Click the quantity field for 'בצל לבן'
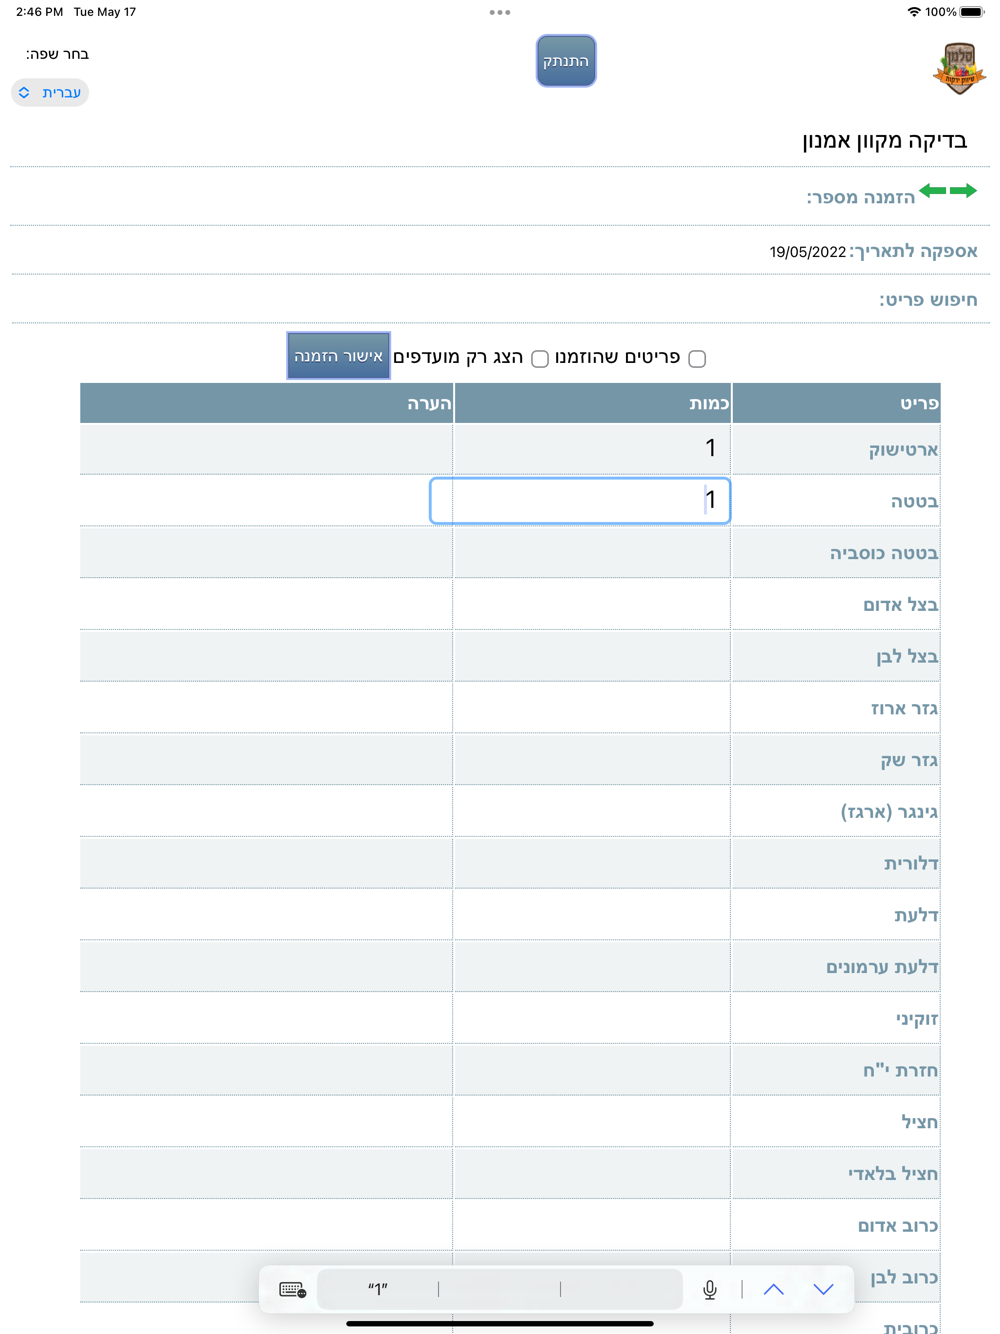Viewport: 1000px width, 1334px height. [592, 656]
